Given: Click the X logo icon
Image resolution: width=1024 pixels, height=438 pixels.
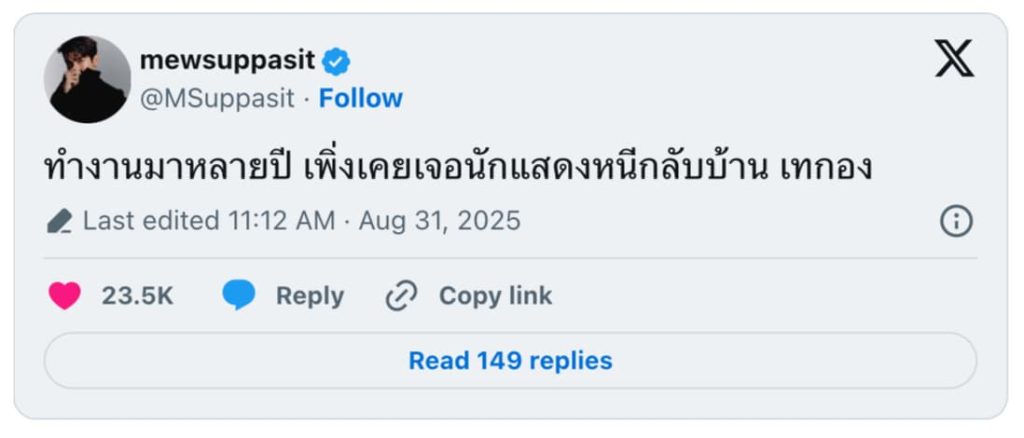Looking at the screenshot, I should [x=954, y=58].
